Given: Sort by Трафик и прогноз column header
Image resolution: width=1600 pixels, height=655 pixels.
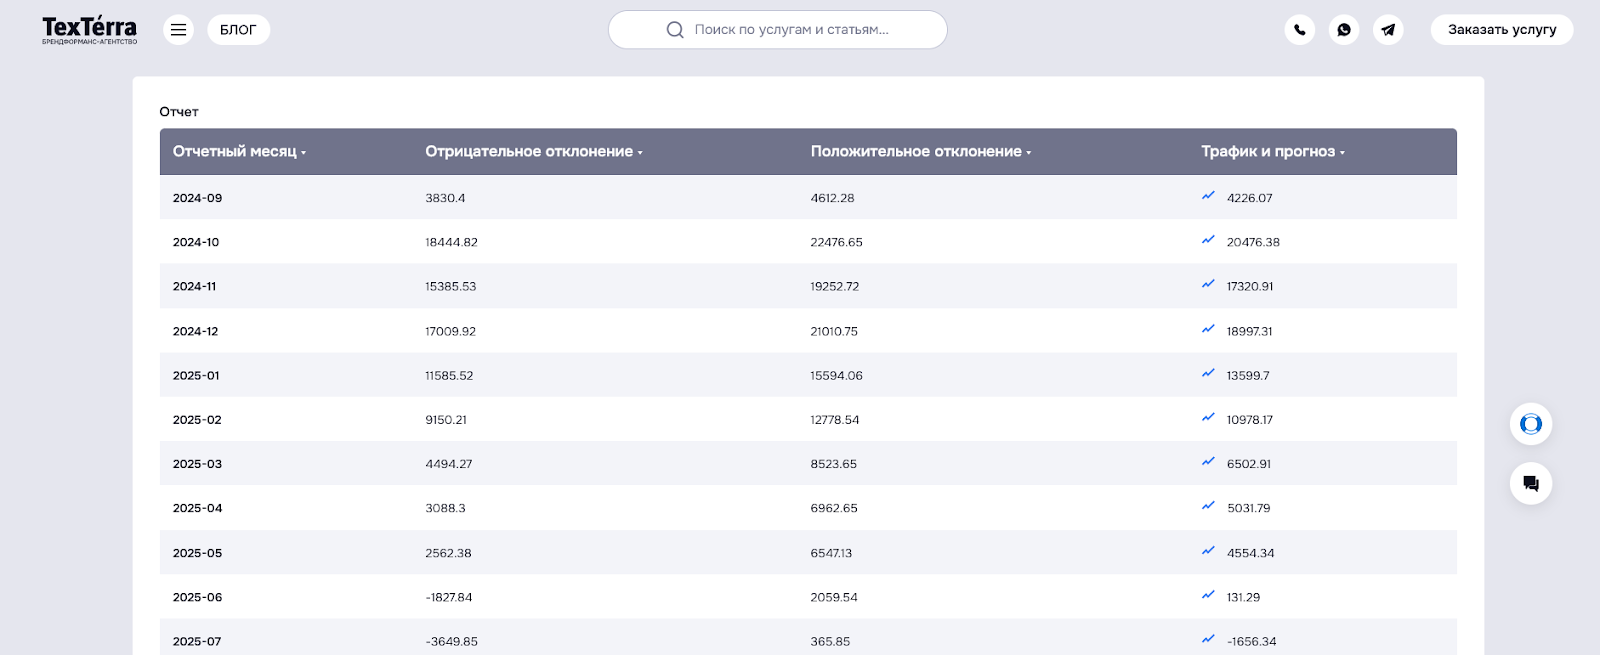Looking at the screenshot, I should click(x=1273, y=152).
